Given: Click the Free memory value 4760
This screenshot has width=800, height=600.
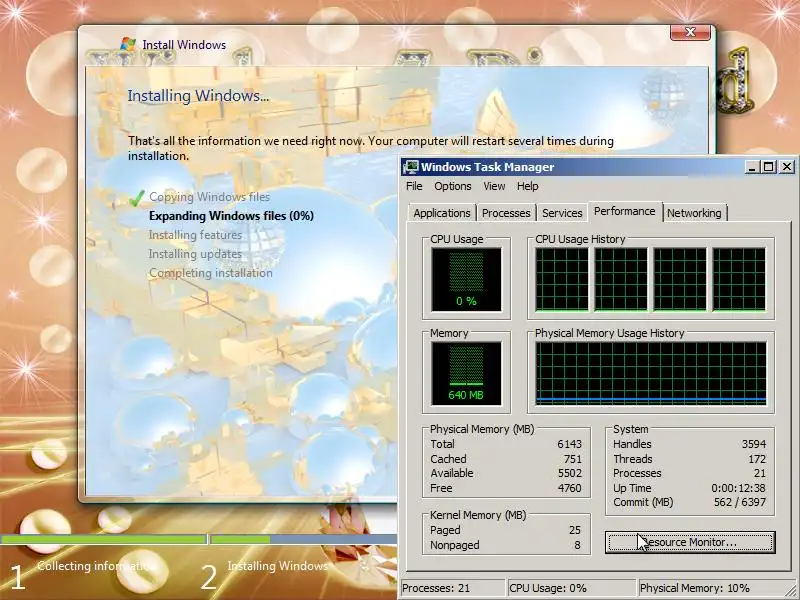Looking at the screenshot, I should [569, 488].
